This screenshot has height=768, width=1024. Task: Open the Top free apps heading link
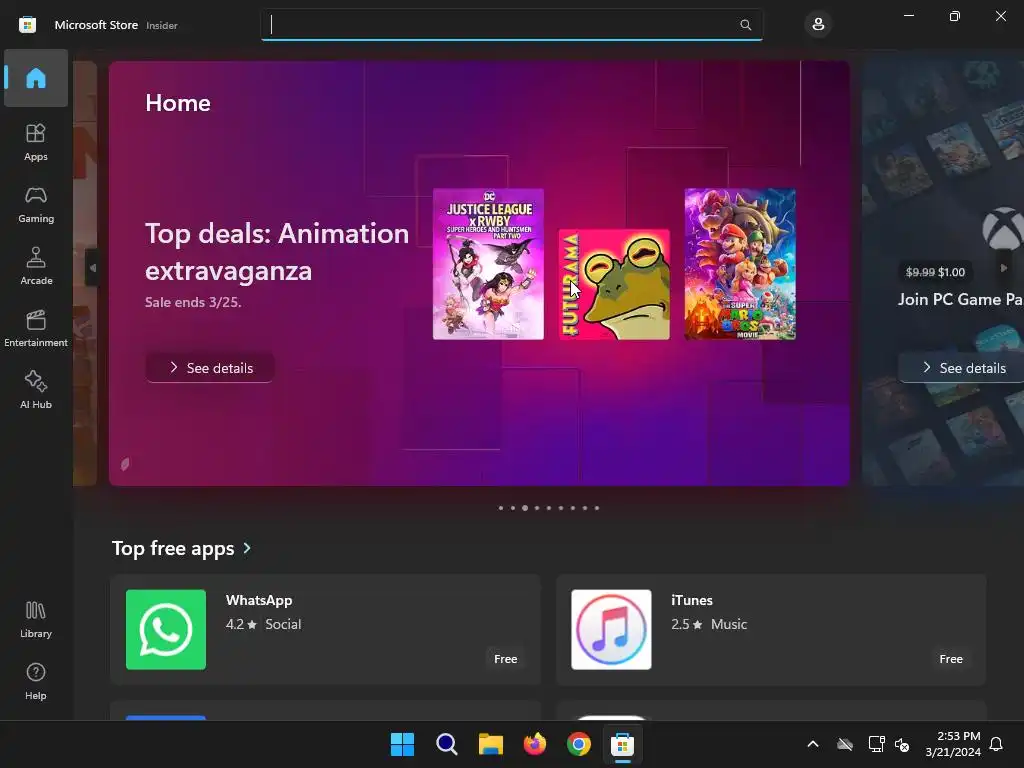pyautogui.click(x=173, y=548)
